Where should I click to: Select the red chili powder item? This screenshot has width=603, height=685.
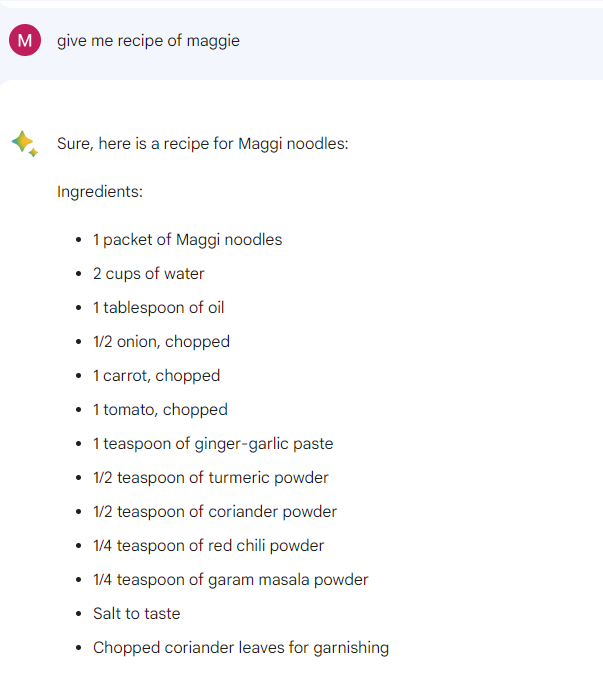tap(208, 547)
